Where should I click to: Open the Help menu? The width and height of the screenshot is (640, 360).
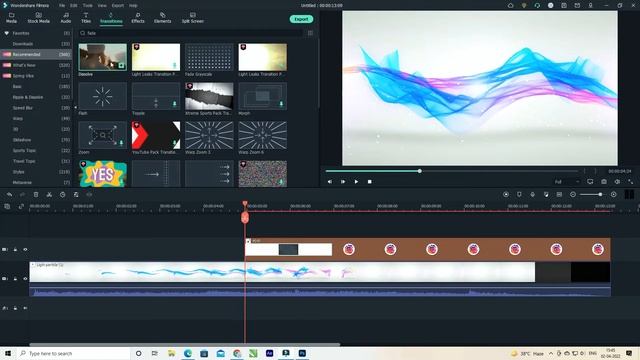click(x=133, y=6)
